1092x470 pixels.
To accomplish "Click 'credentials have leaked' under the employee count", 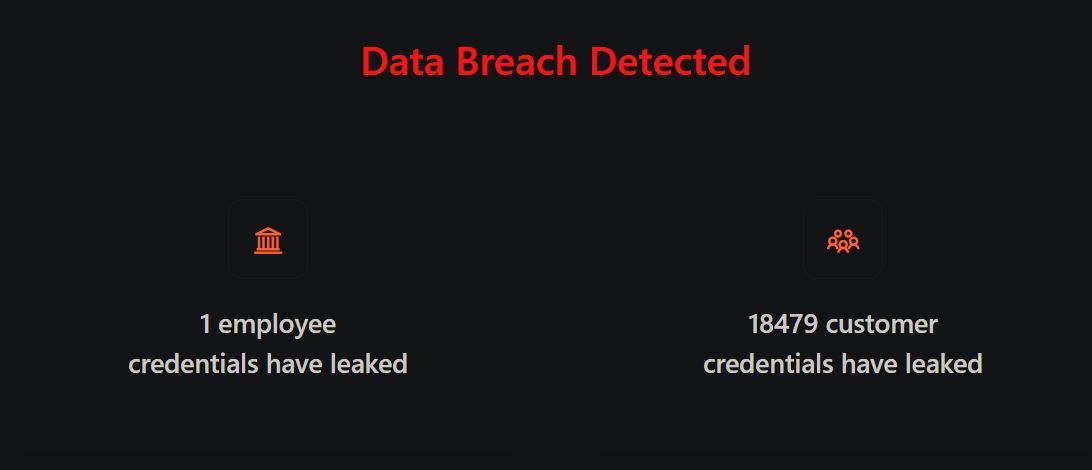I will (x=268, y=363).
